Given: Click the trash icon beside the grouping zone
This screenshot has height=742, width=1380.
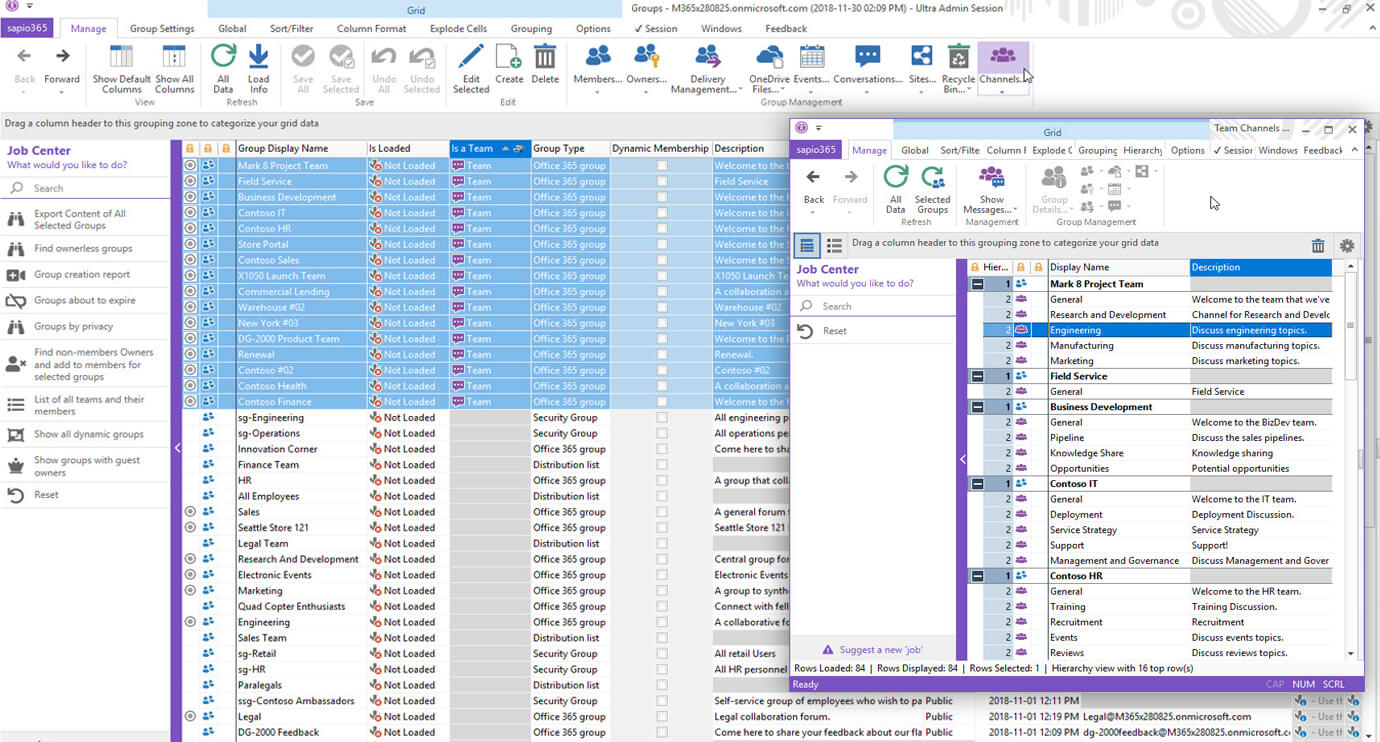Looking at the screenshot, I should click(x=1318, y=245).
